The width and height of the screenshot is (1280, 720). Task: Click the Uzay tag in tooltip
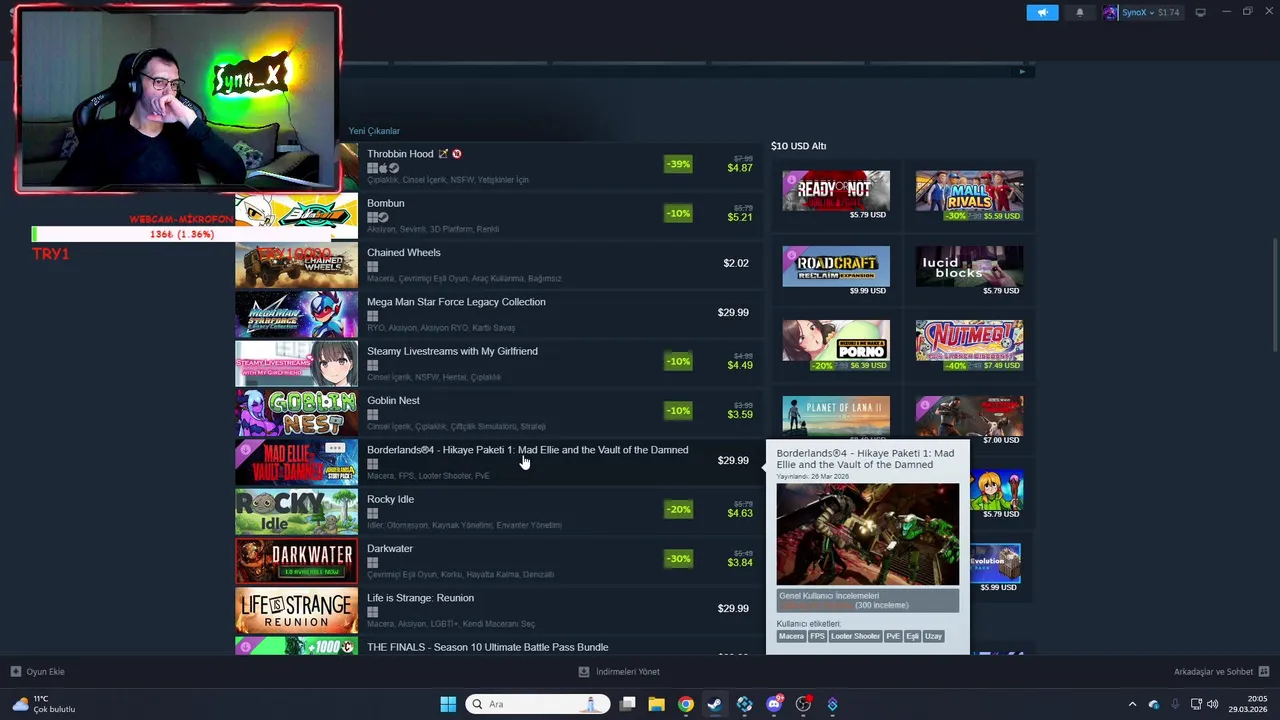pos(933,636)
